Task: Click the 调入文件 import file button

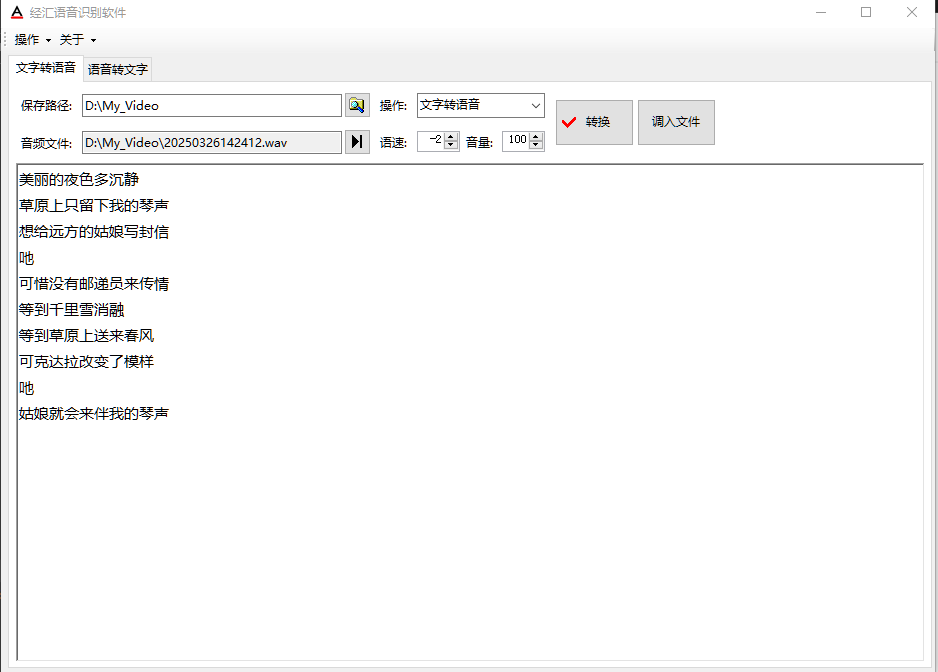Action: point(676,122)
